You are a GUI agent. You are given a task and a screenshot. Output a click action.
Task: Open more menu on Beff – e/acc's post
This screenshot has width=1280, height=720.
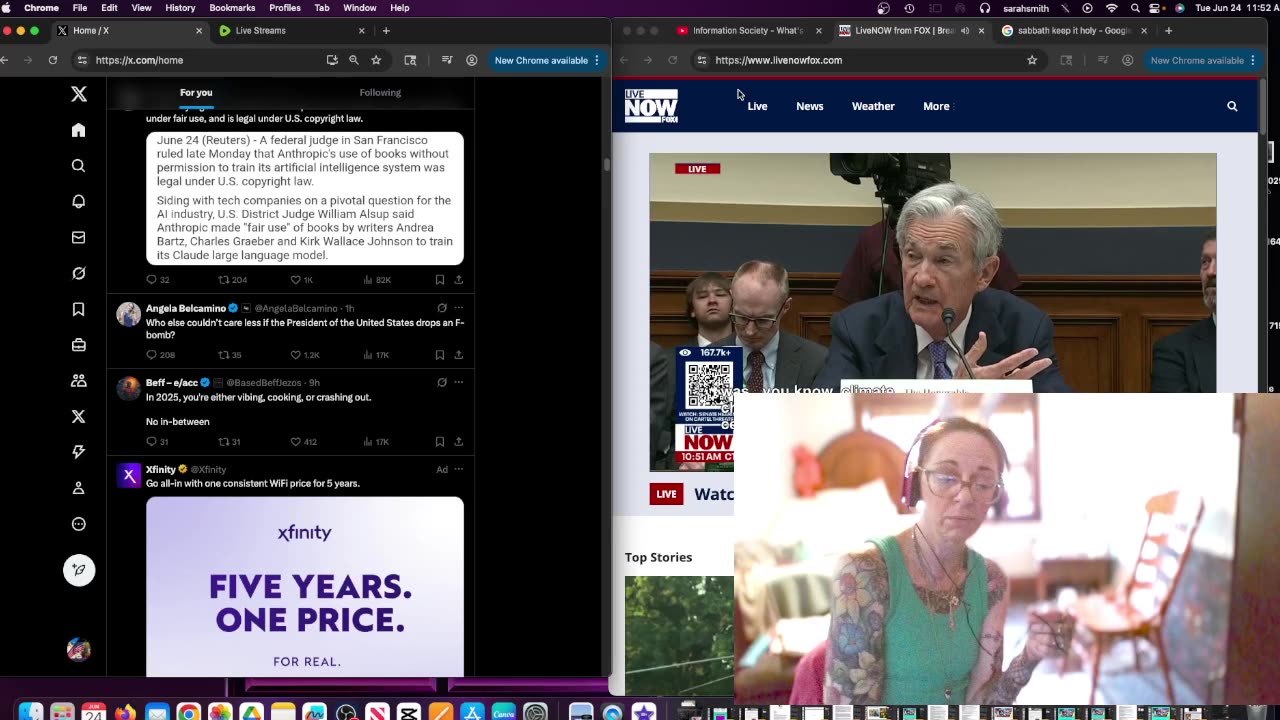pyautogui.click(x=459, y=382)
